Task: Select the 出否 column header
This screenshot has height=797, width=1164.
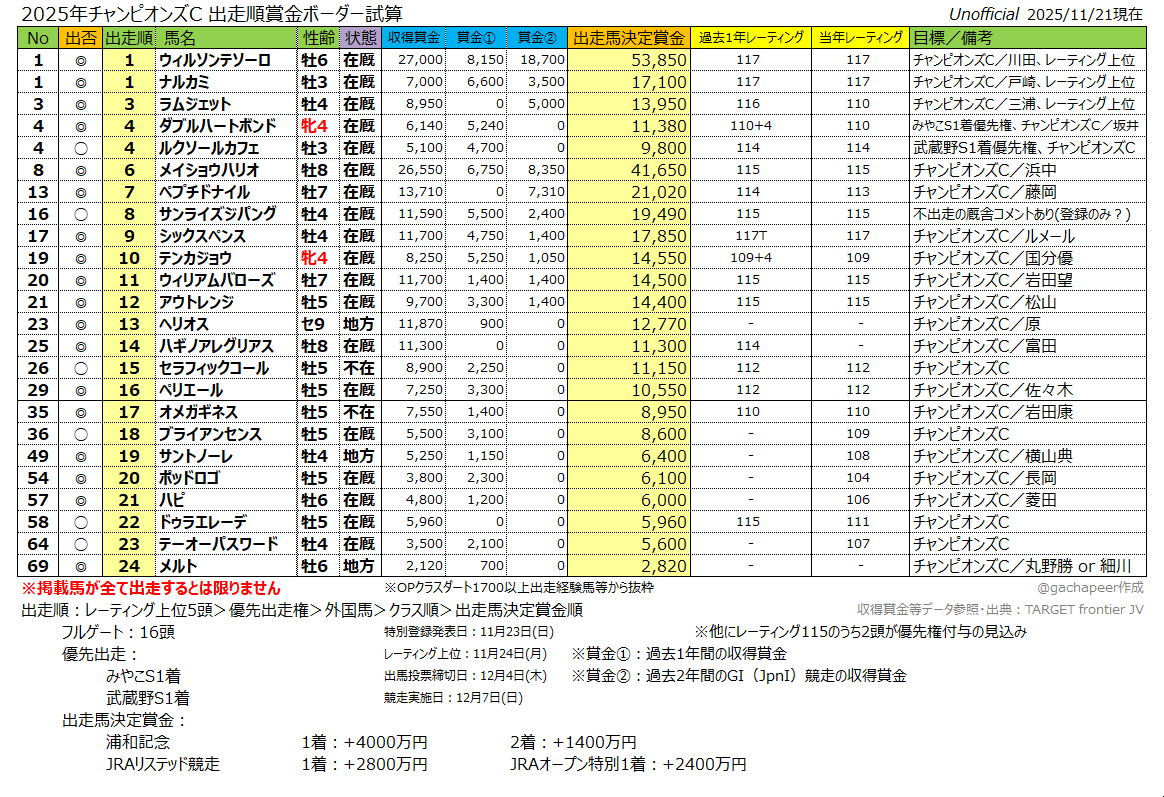Action: coord(80,38)
